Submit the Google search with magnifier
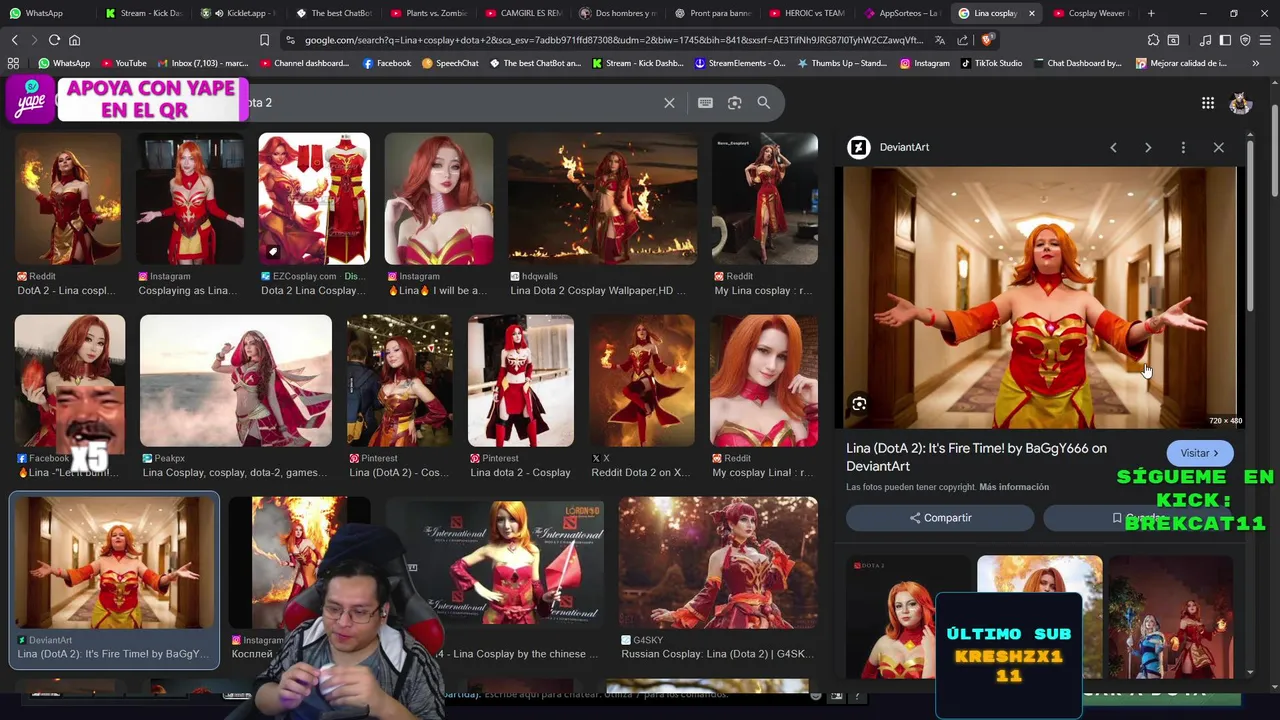 tap(763, 103)
